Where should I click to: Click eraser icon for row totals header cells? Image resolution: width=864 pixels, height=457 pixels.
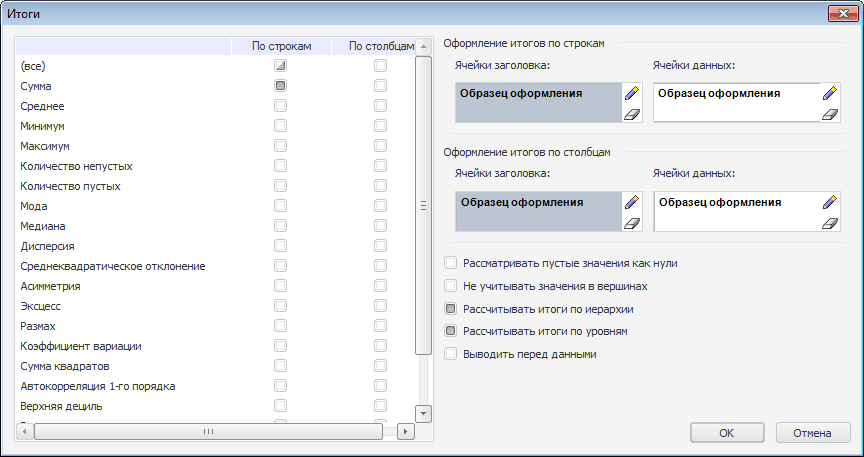click(631, 115)
